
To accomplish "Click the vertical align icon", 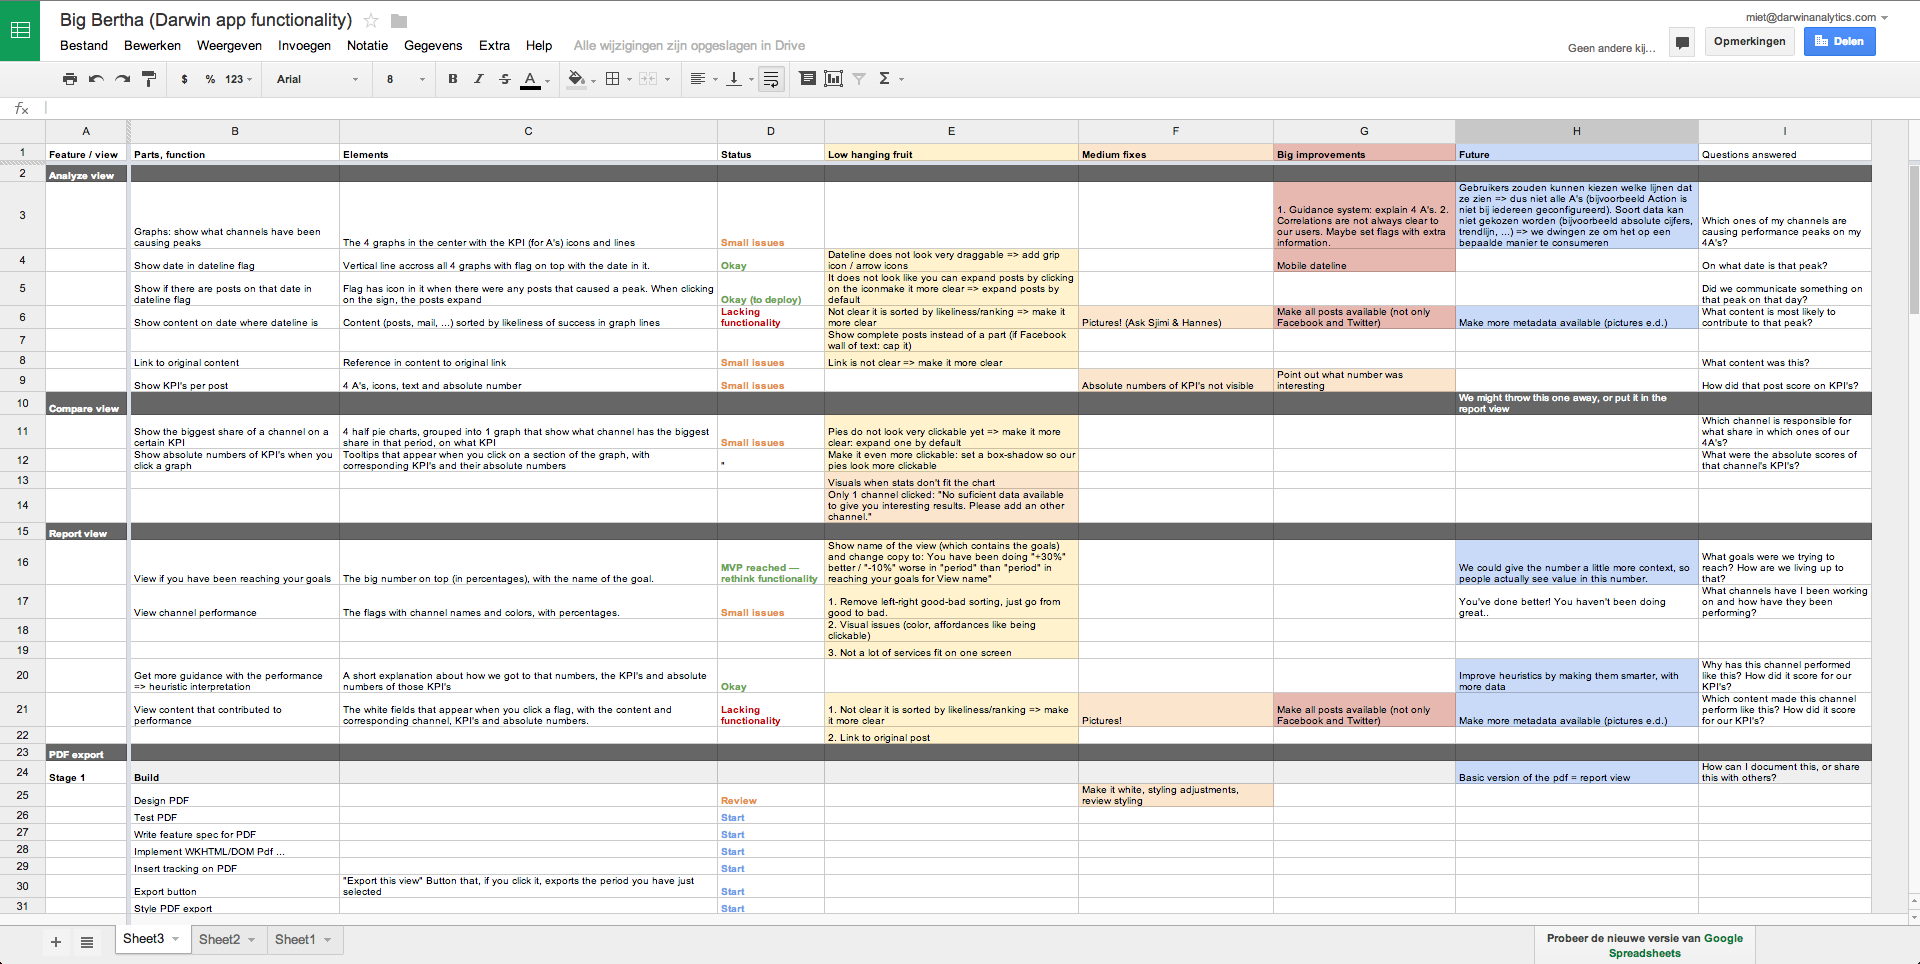I will (734, 79).
